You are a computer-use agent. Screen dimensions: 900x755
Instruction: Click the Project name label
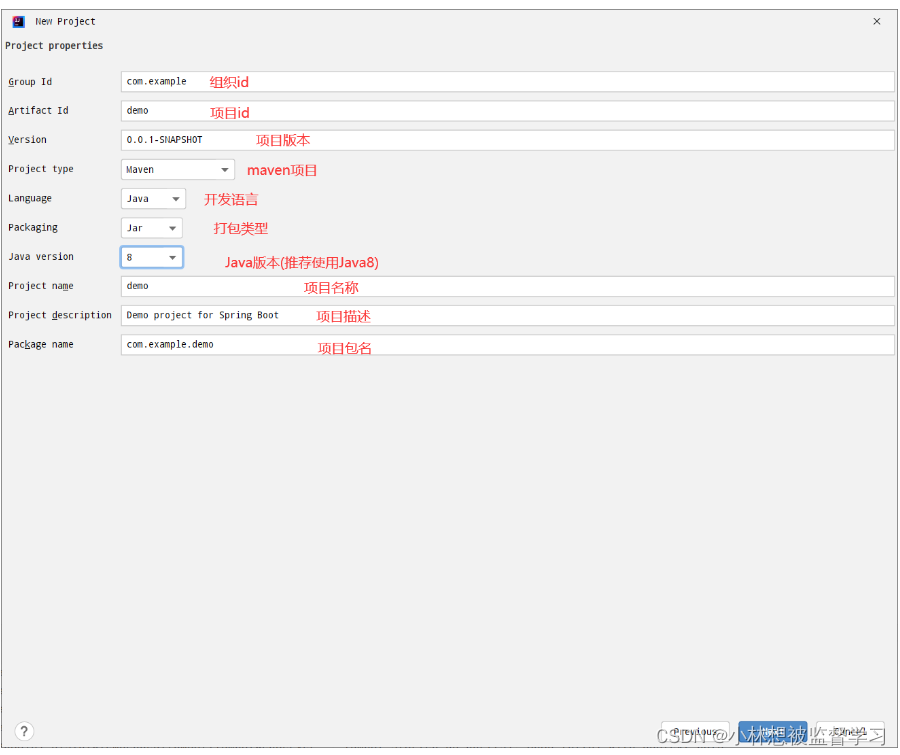[x=41, y=286]
